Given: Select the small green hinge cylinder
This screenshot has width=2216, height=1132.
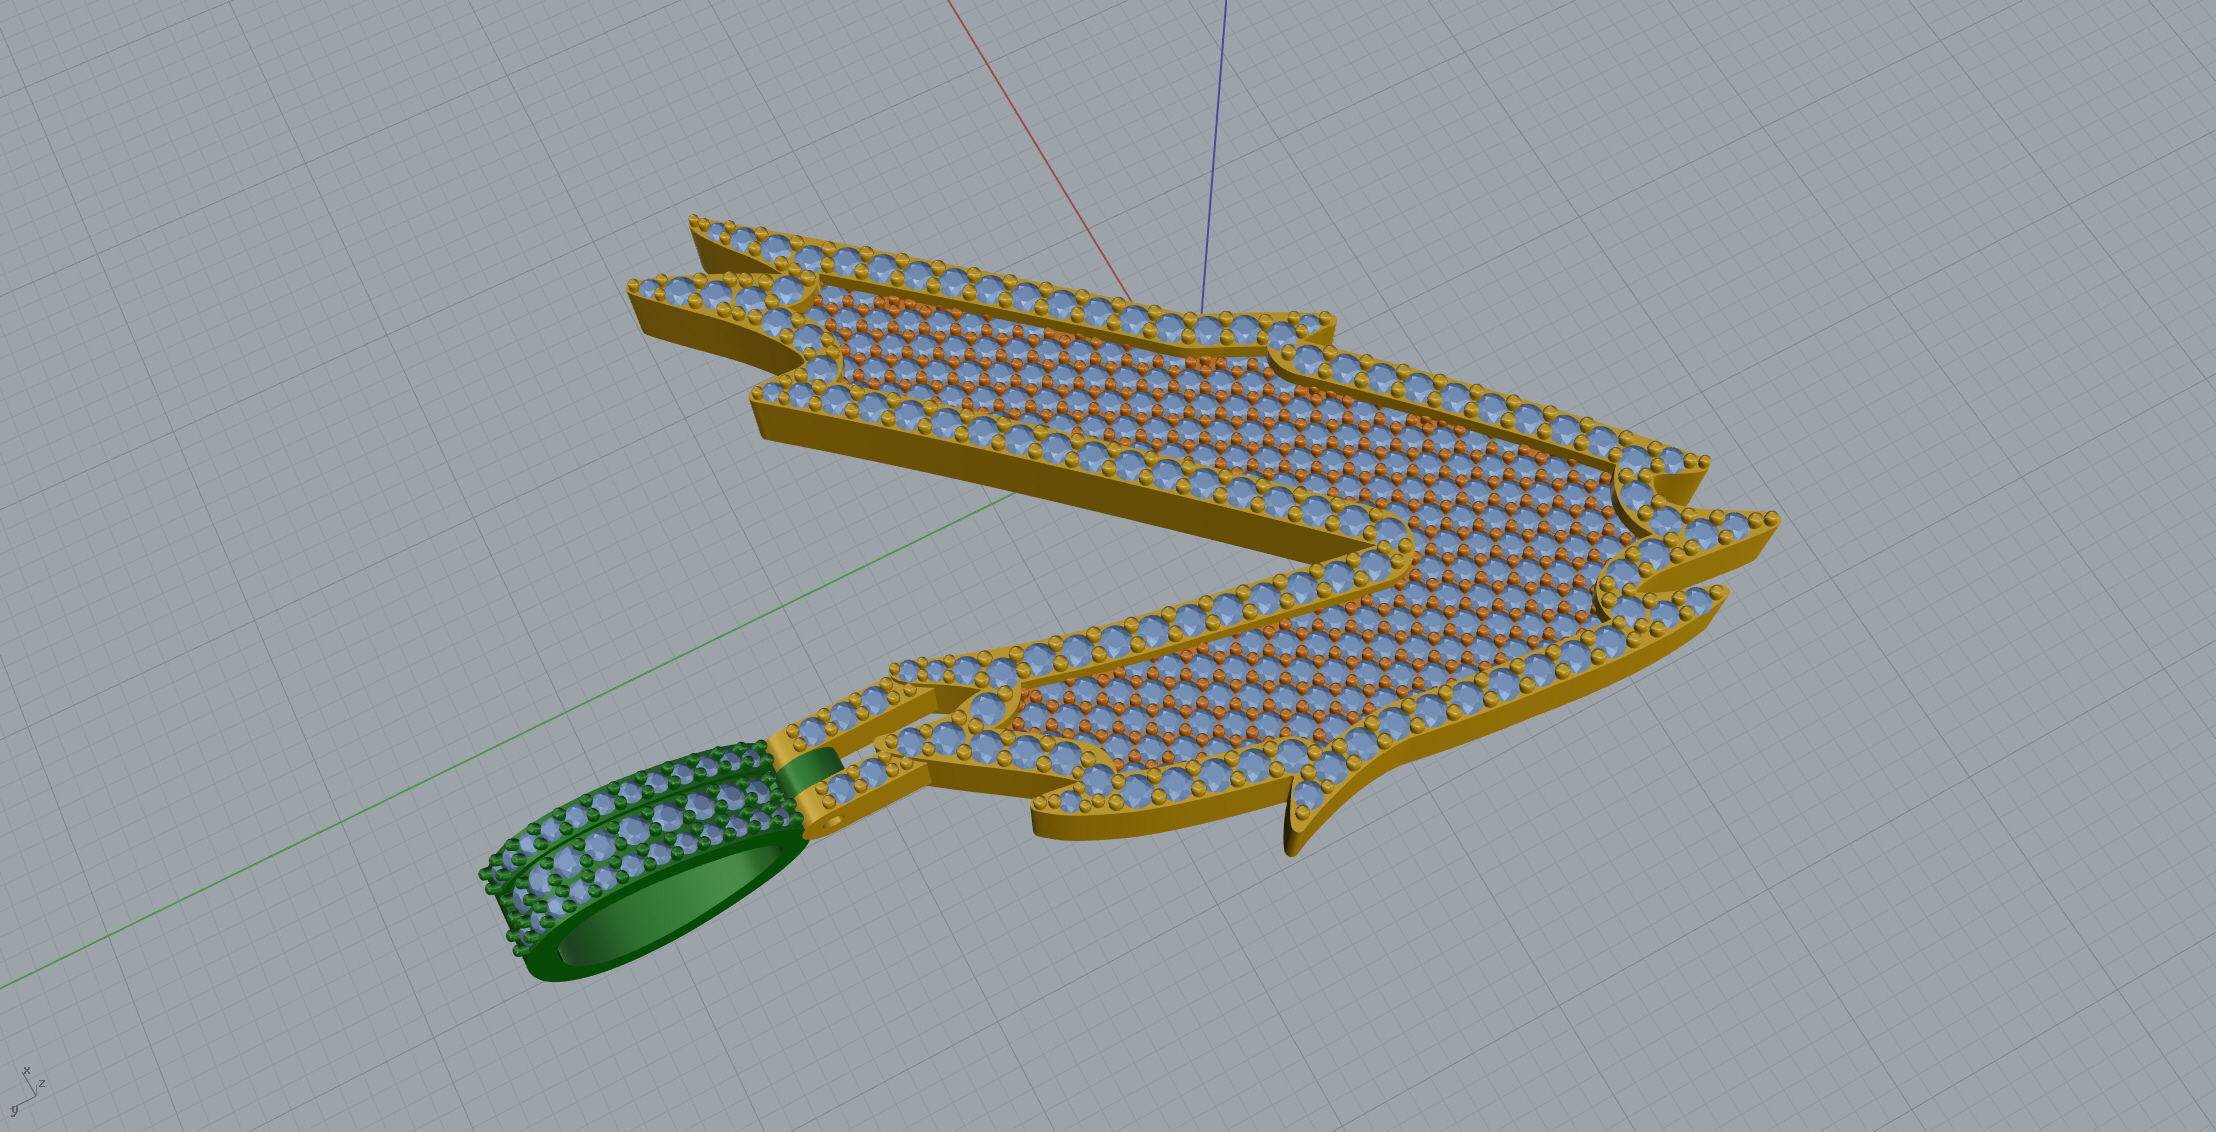Looking at the screenshot, I should click(x=812, y=771).
